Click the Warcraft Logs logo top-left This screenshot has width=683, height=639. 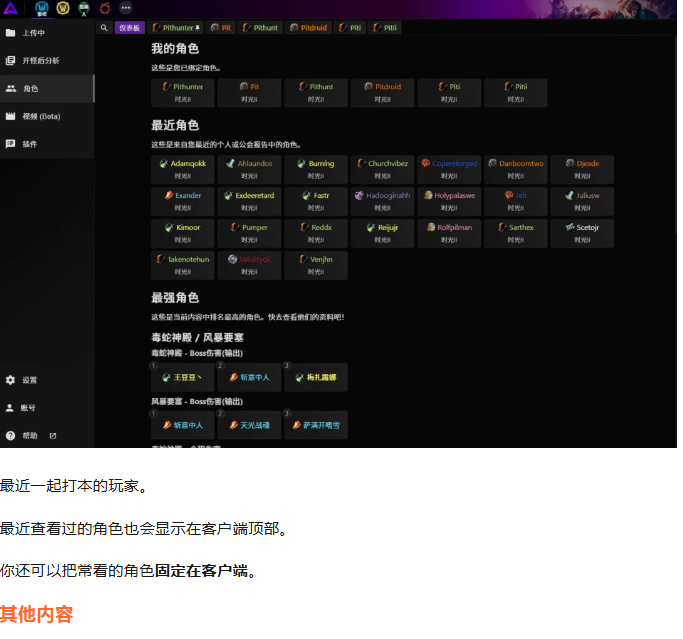click(x=9, y=8)
